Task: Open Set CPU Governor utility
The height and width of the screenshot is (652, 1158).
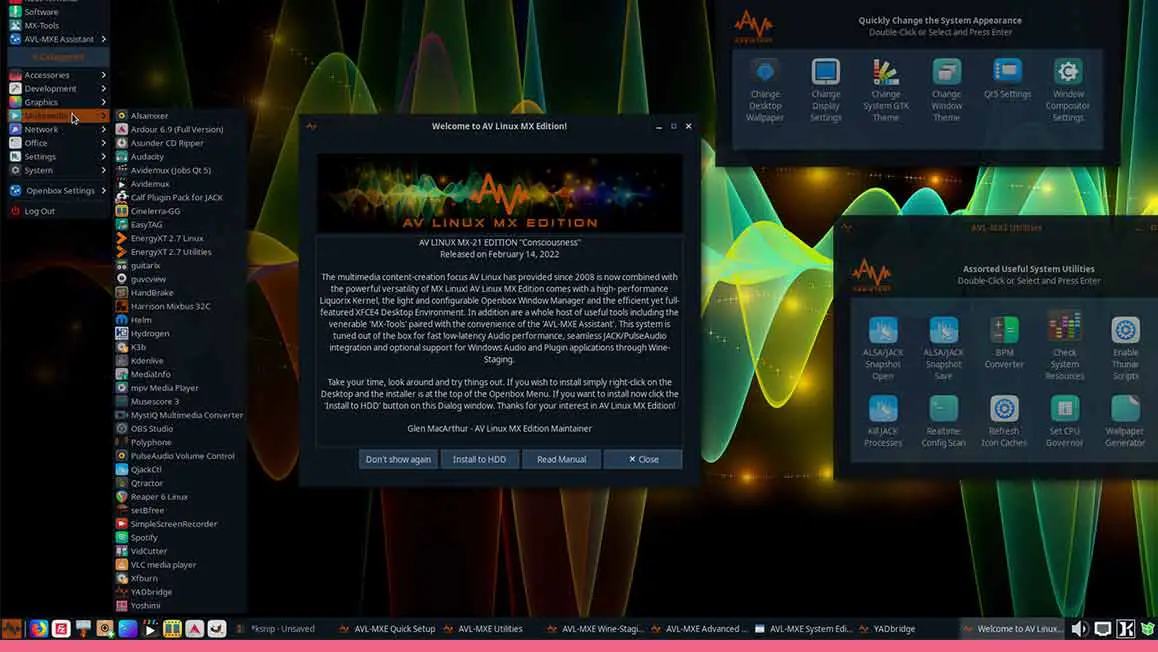Action: click(1064, 409)
